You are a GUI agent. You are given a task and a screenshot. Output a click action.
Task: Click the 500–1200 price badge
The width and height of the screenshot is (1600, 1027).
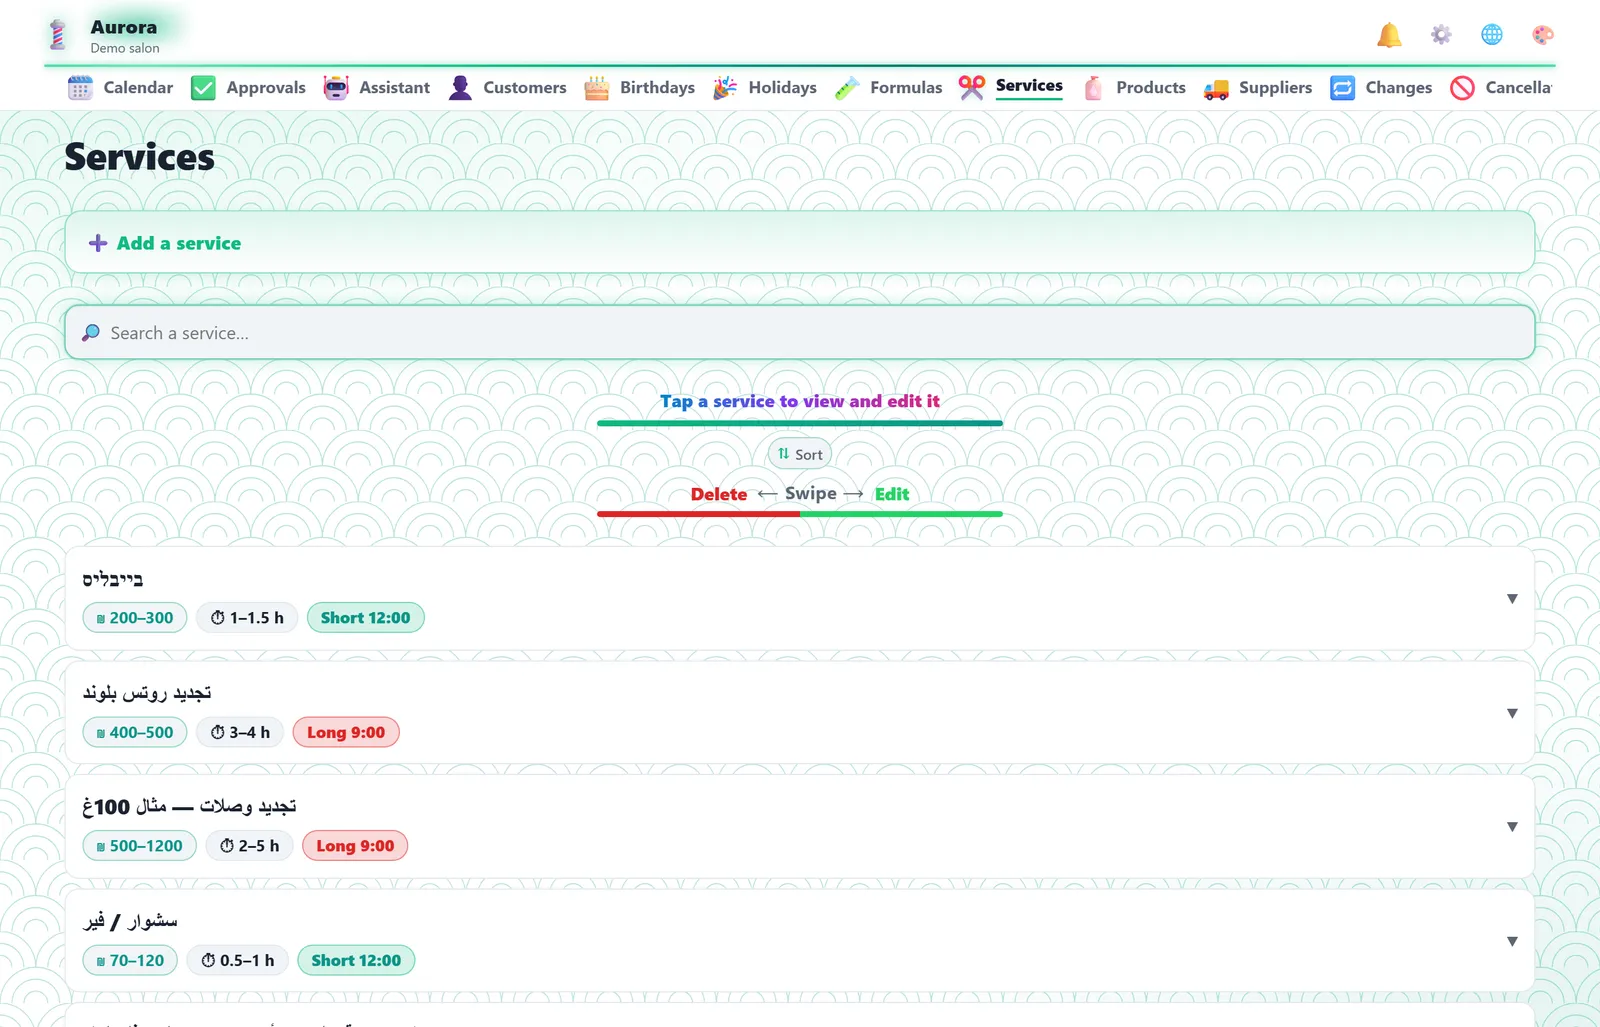(x=139, y=846)
